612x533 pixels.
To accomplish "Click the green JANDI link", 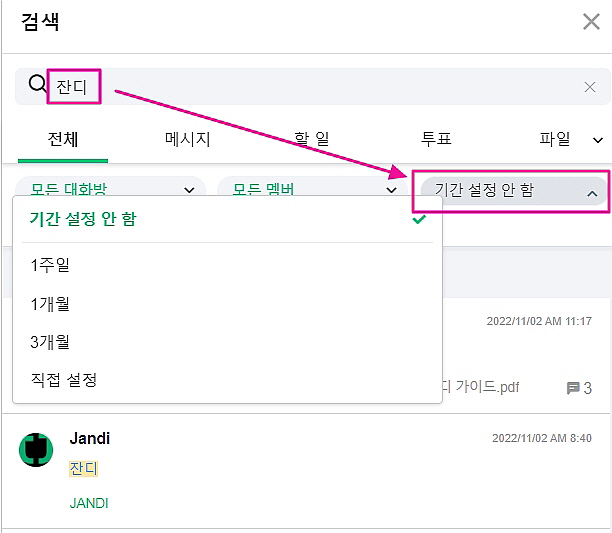I will 89,503.
